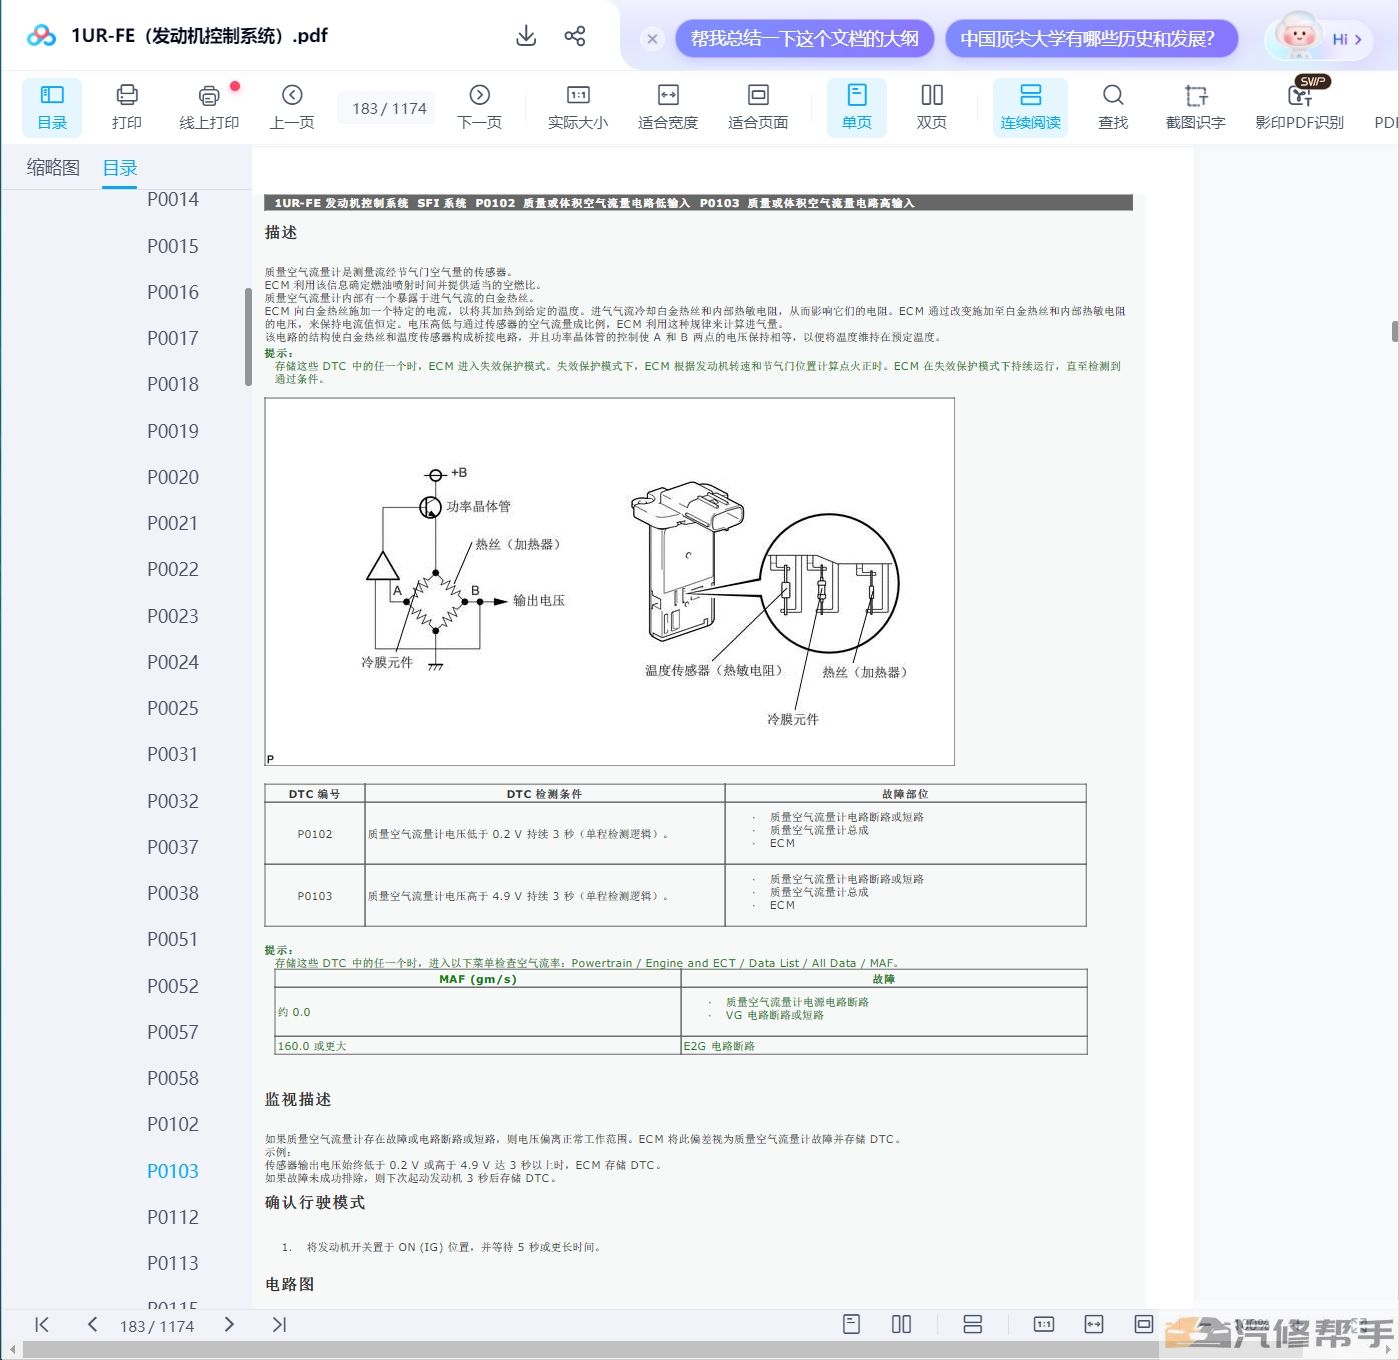Viewport: 1399px width, 1360px height.
Task: Go to next page with 下一页
Action: coord(479,107)
